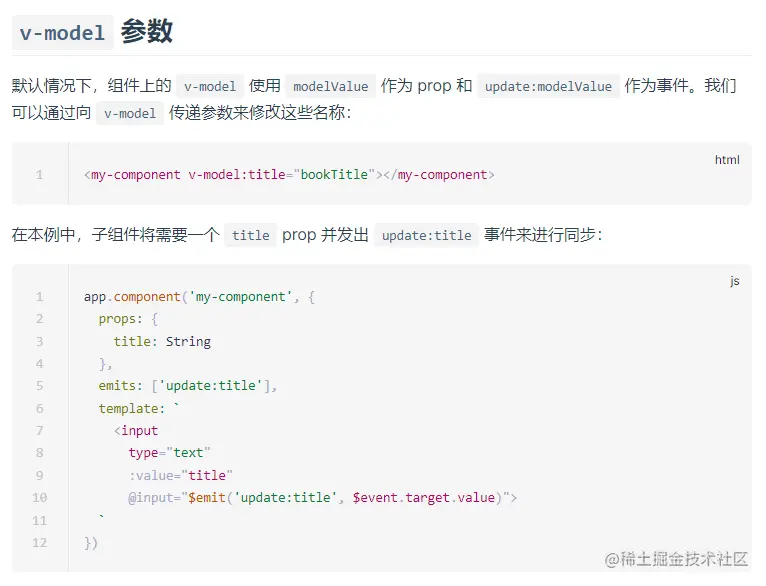The height and width of the screenshot is (586, 766).
Task: Click the 'props: {' code line
Action: [x=128, y=319]
